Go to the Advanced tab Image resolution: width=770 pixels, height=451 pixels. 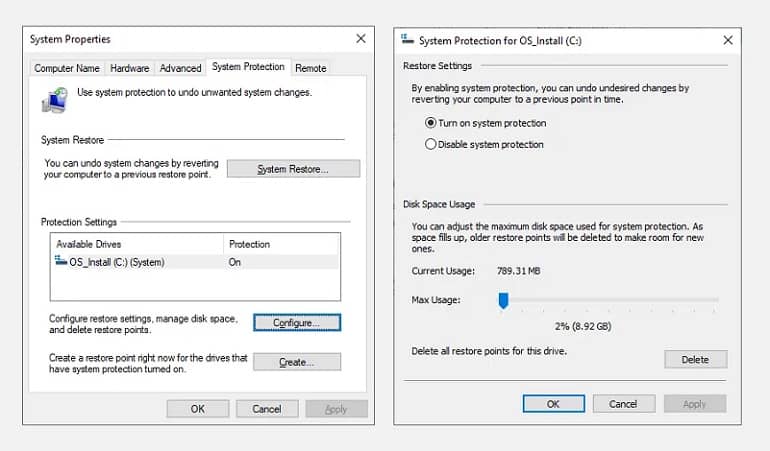point(181,68)
